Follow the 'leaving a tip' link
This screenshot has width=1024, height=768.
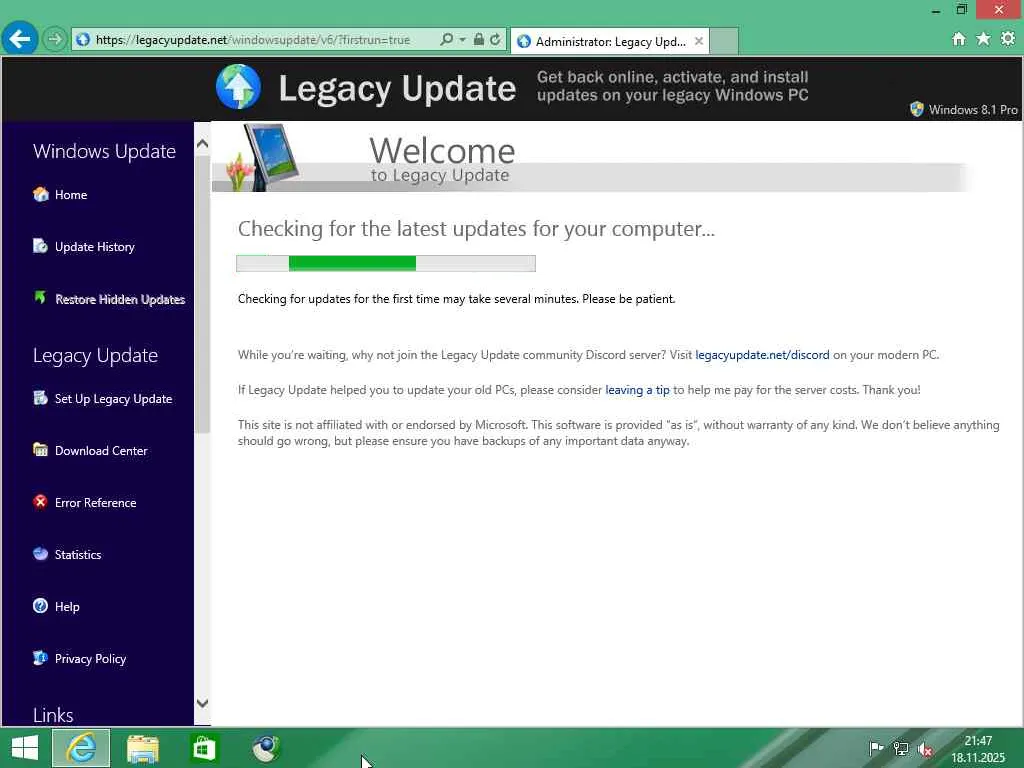[637, 390]
